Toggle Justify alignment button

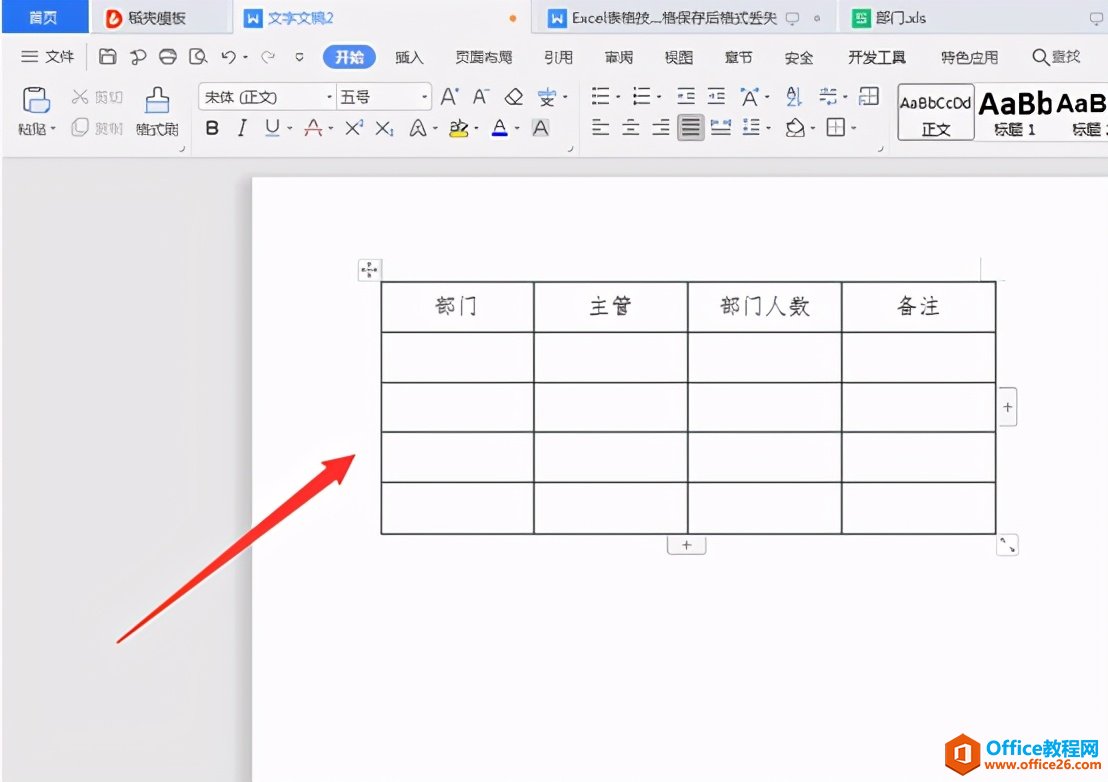point(690,128)
